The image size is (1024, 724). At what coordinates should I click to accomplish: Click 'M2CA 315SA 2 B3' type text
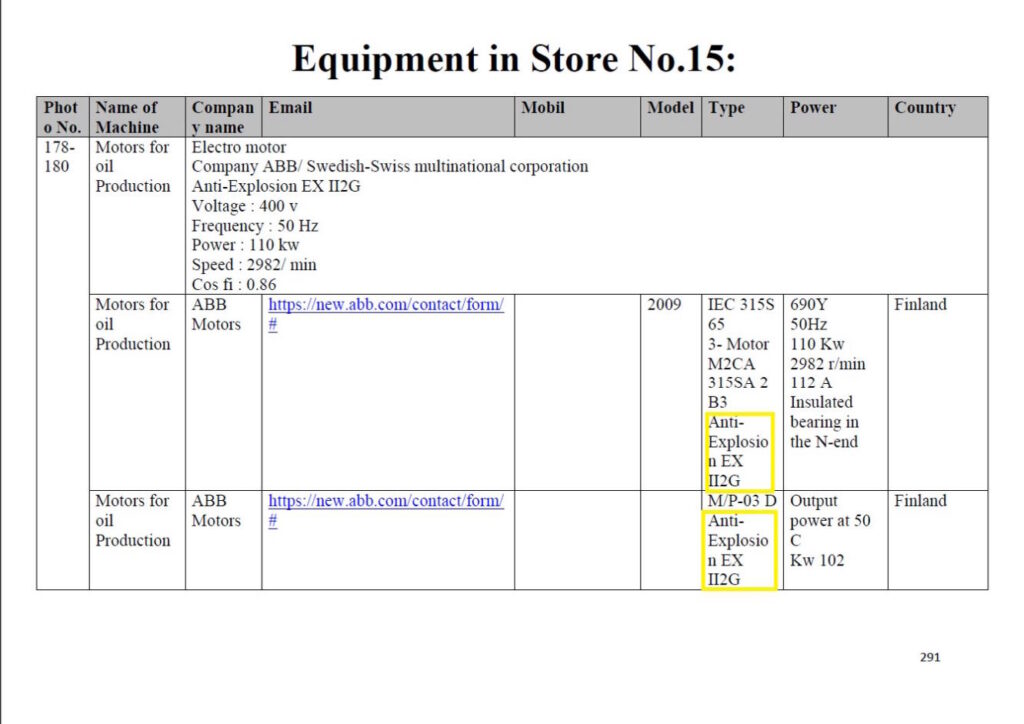[738, 383]
